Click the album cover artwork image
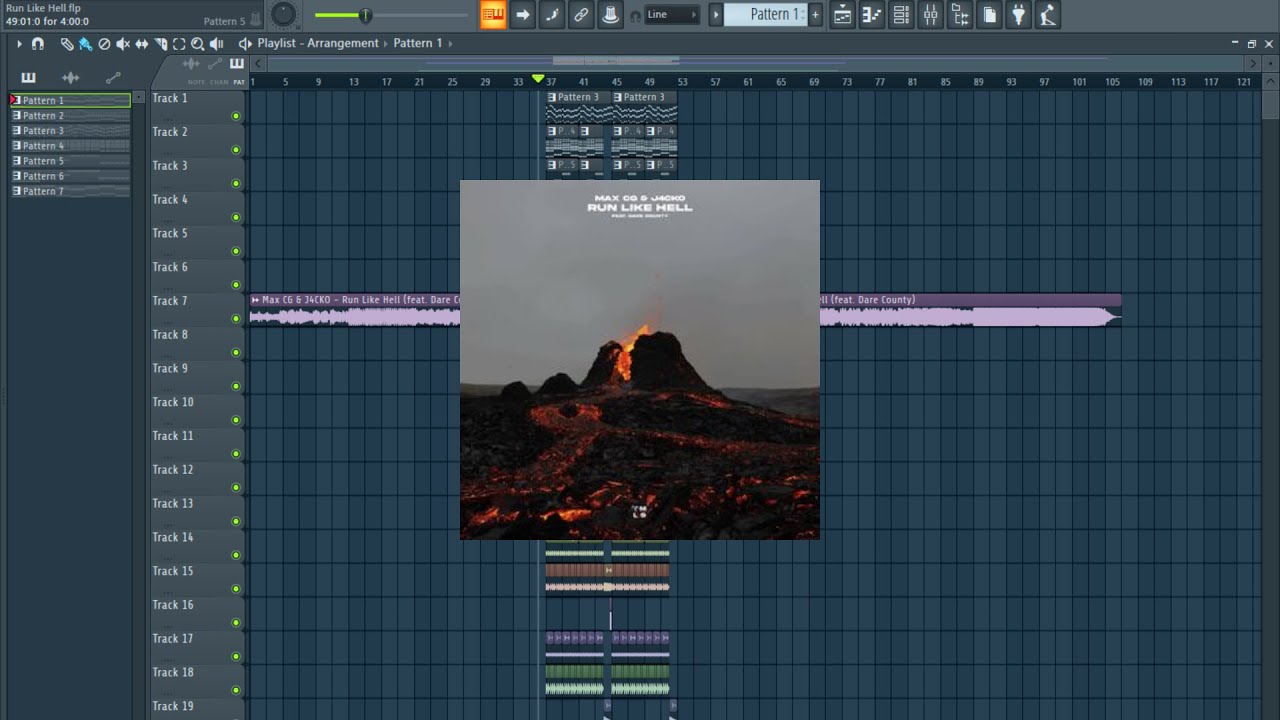Image resolution: width=1280 pixels, height=720 pixels. point(640,360)
